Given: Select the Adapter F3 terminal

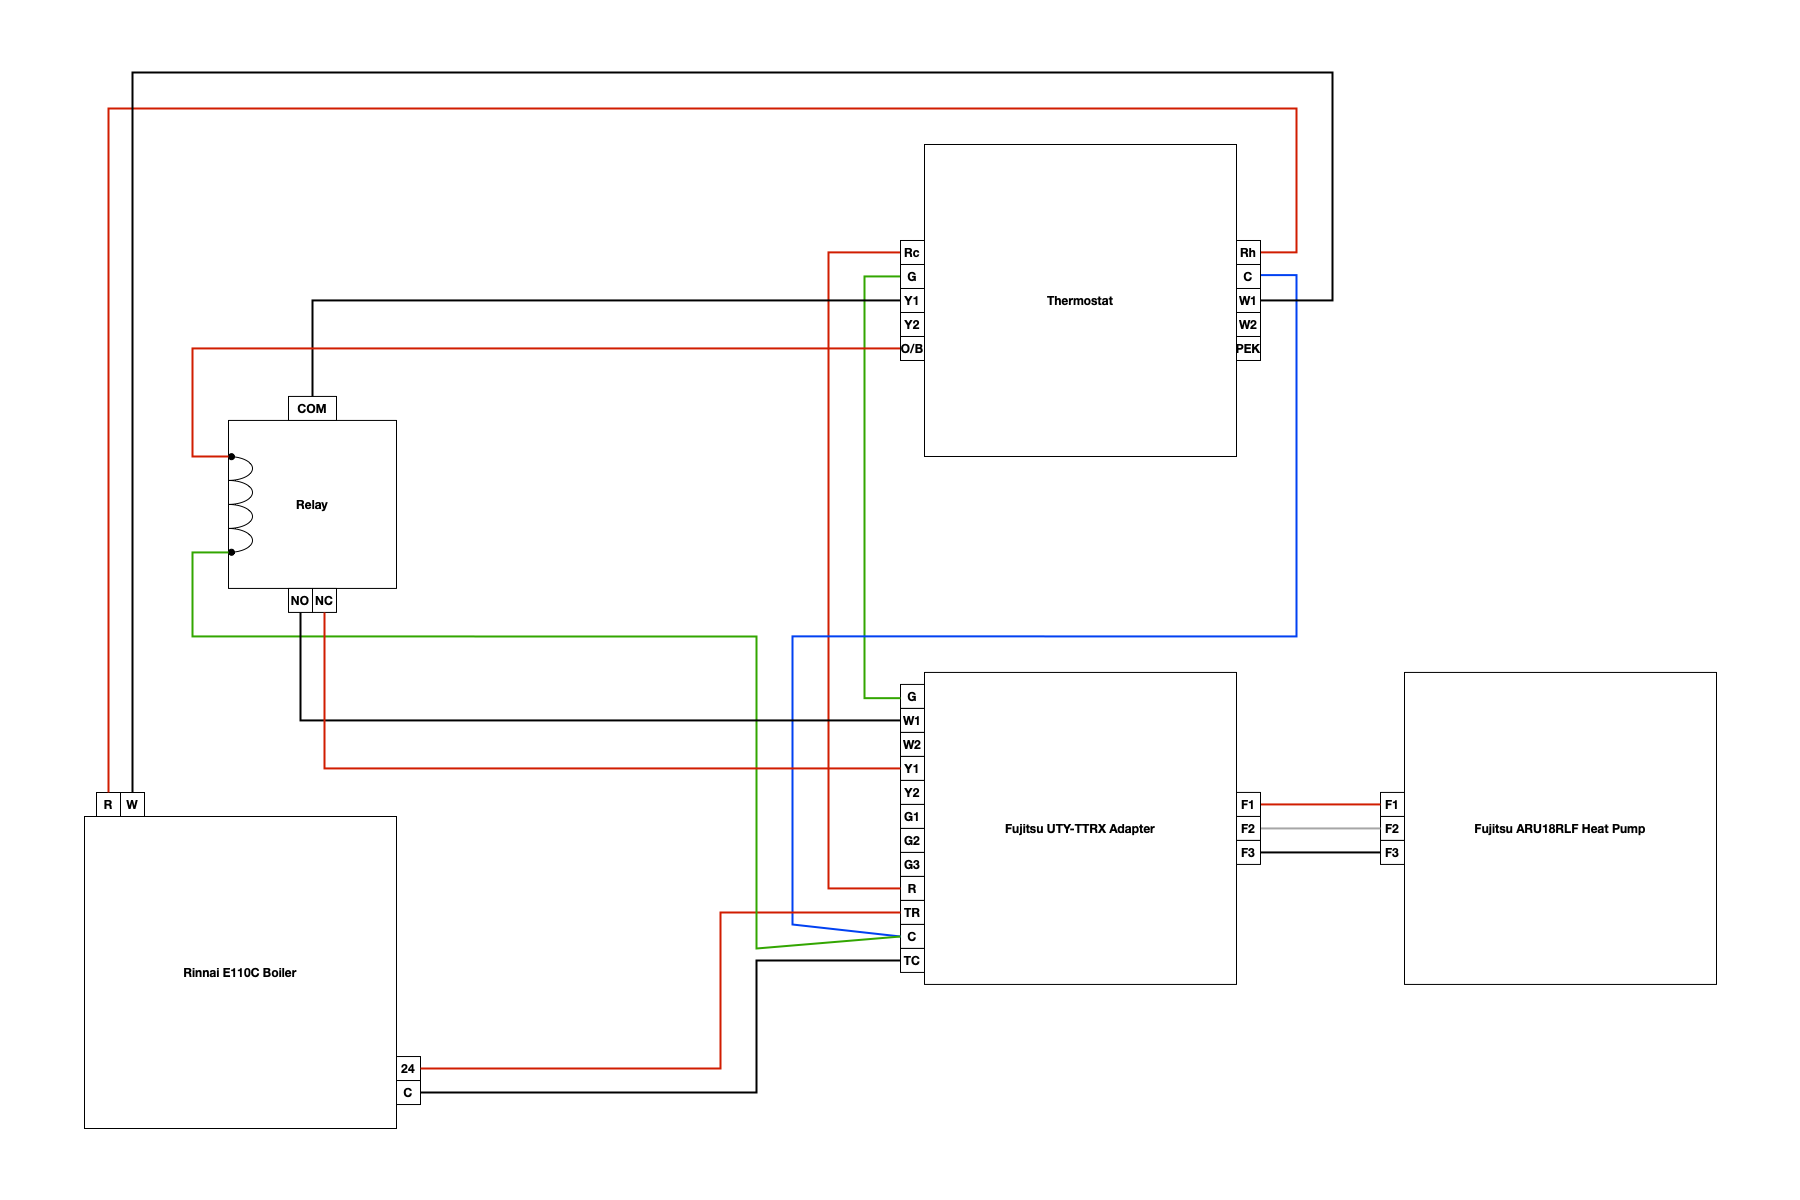Looking at the screenshot, I should (1248, 853).
